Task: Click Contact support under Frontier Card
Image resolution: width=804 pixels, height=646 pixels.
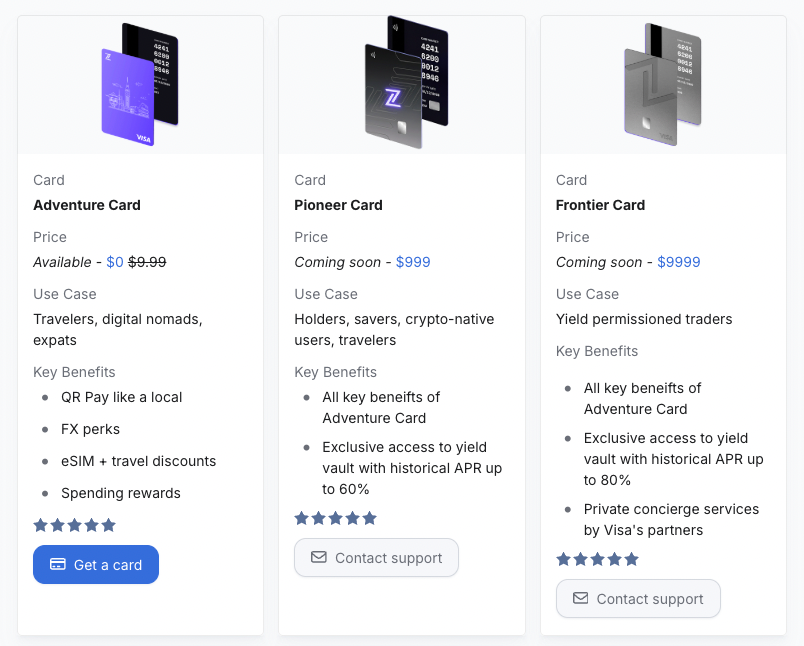Action: point(638,599)
